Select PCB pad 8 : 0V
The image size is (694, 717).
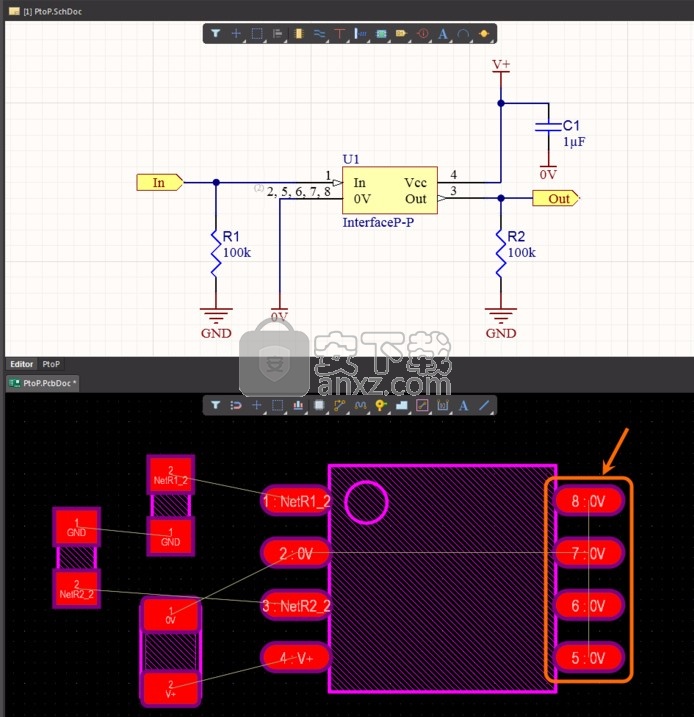(x=589, y=501)
